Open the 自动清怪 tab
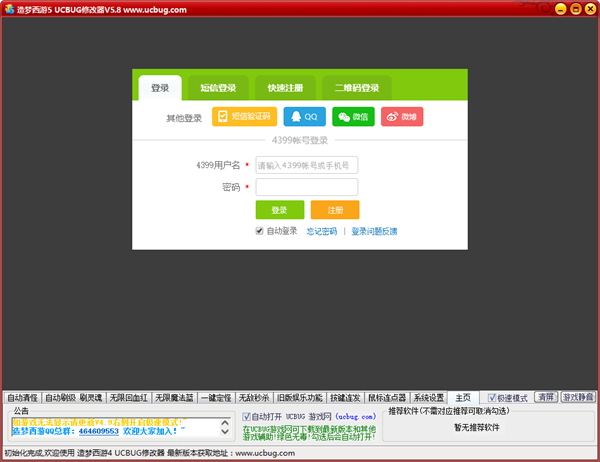The height and width of the screenshot is (462, 600). pyautogui.click(x=23, y=398)
